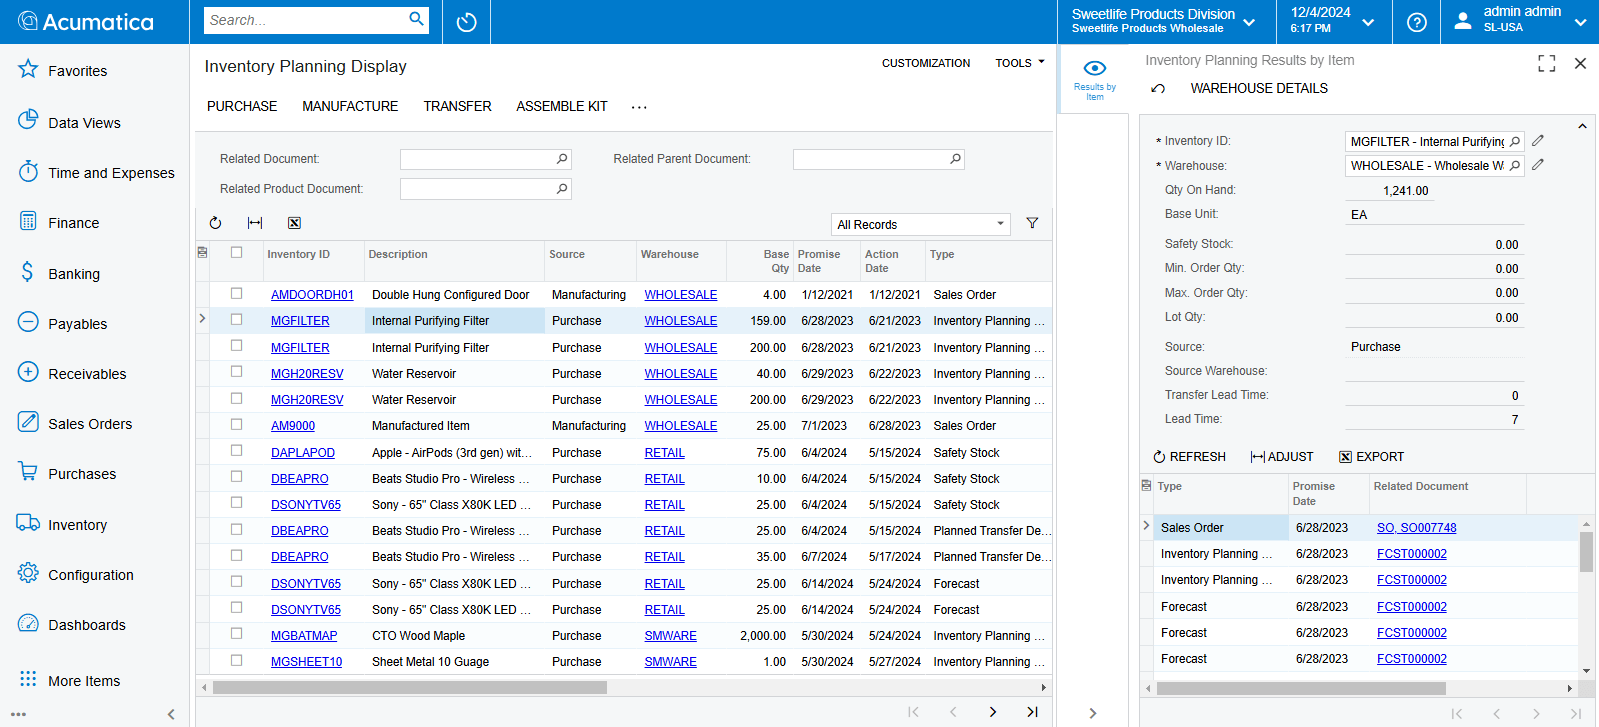1599x727 pixels.
Task: Click the fit-to-screen columns icon
Action: [x=255, y=223]
